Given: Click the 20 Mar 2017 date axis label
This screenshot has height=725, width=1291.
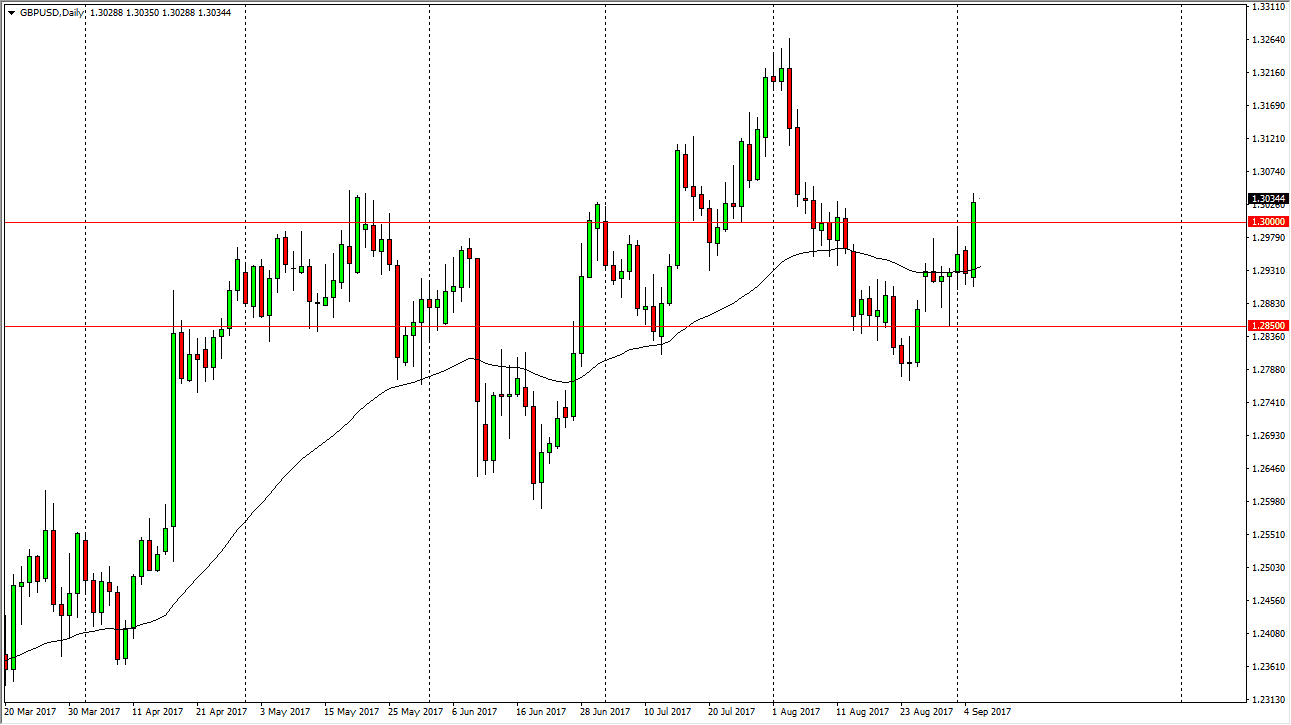Looking at the screenshot, I should (31, 712).
